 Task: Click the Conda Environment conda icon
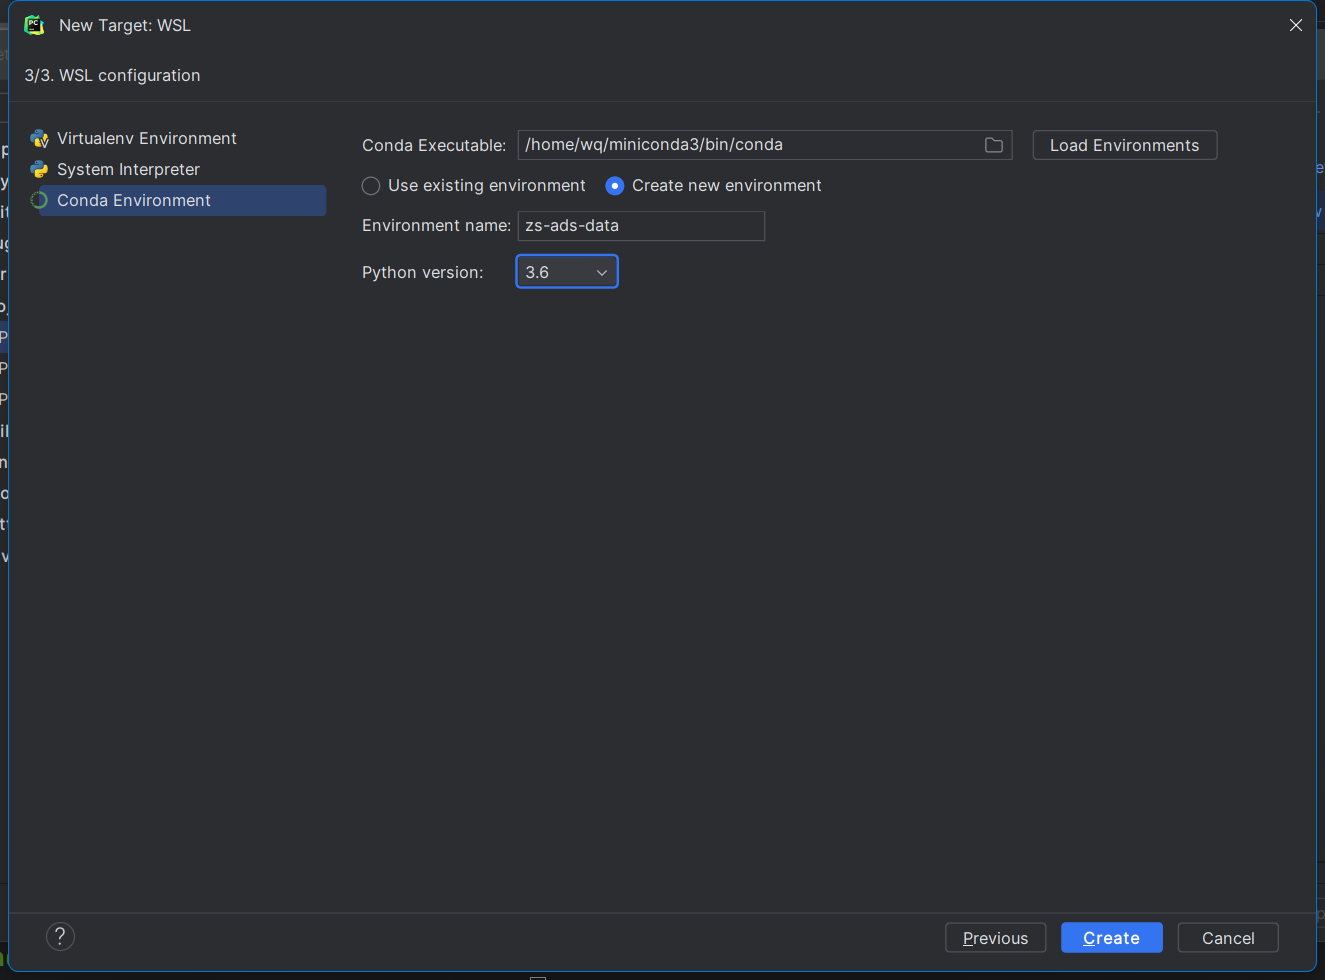(39, 200)
